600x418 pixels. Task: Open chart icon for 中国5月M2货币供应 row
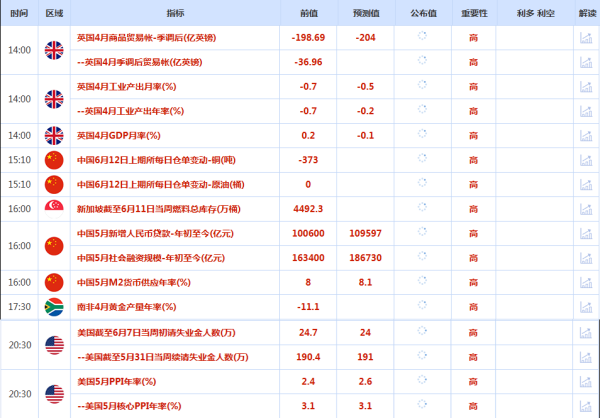[586, 282]
